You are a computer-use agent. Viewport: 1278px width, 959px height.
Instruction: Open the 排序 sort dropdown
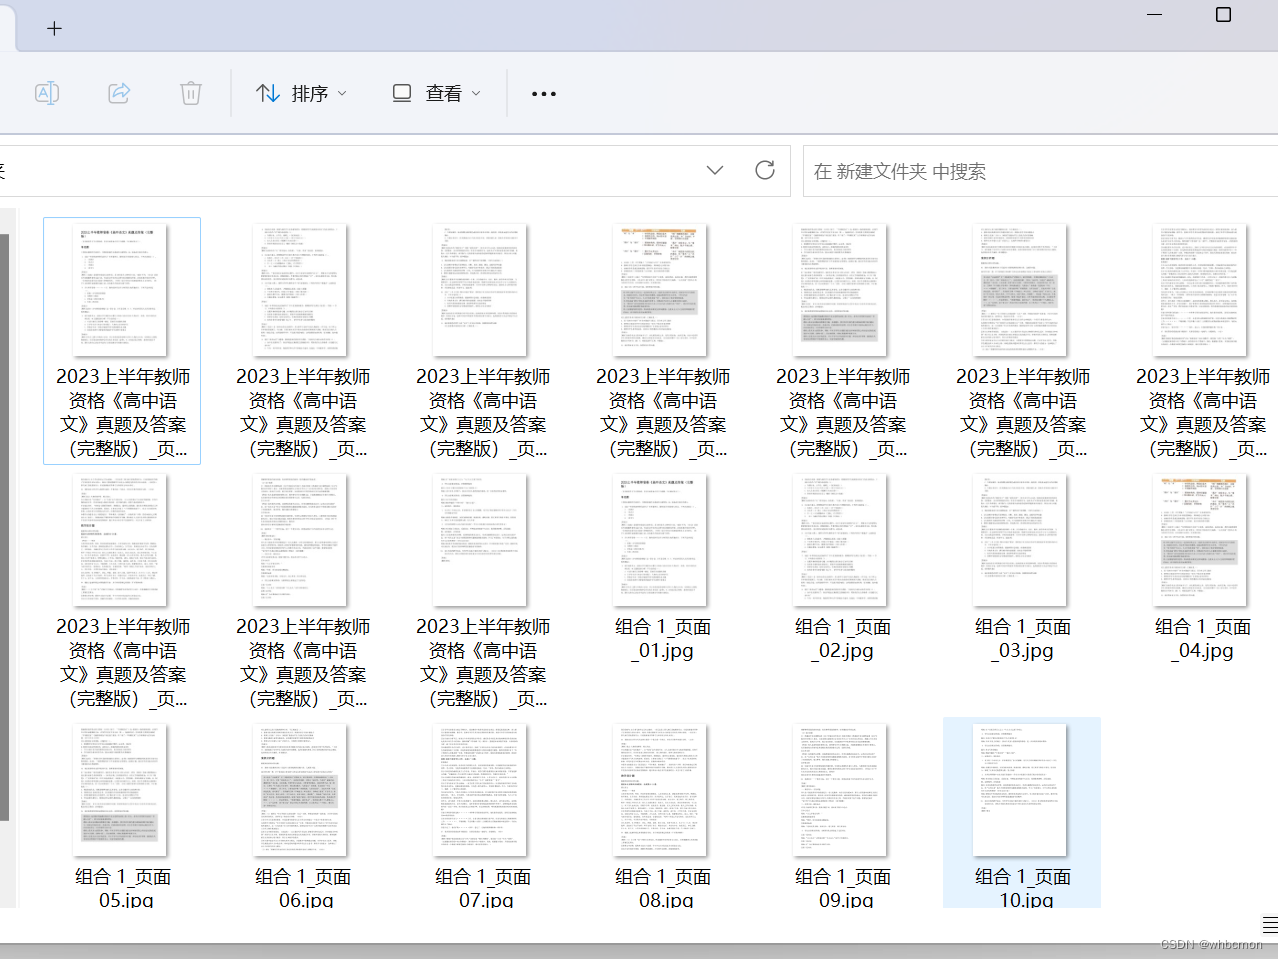pos(301,93)
